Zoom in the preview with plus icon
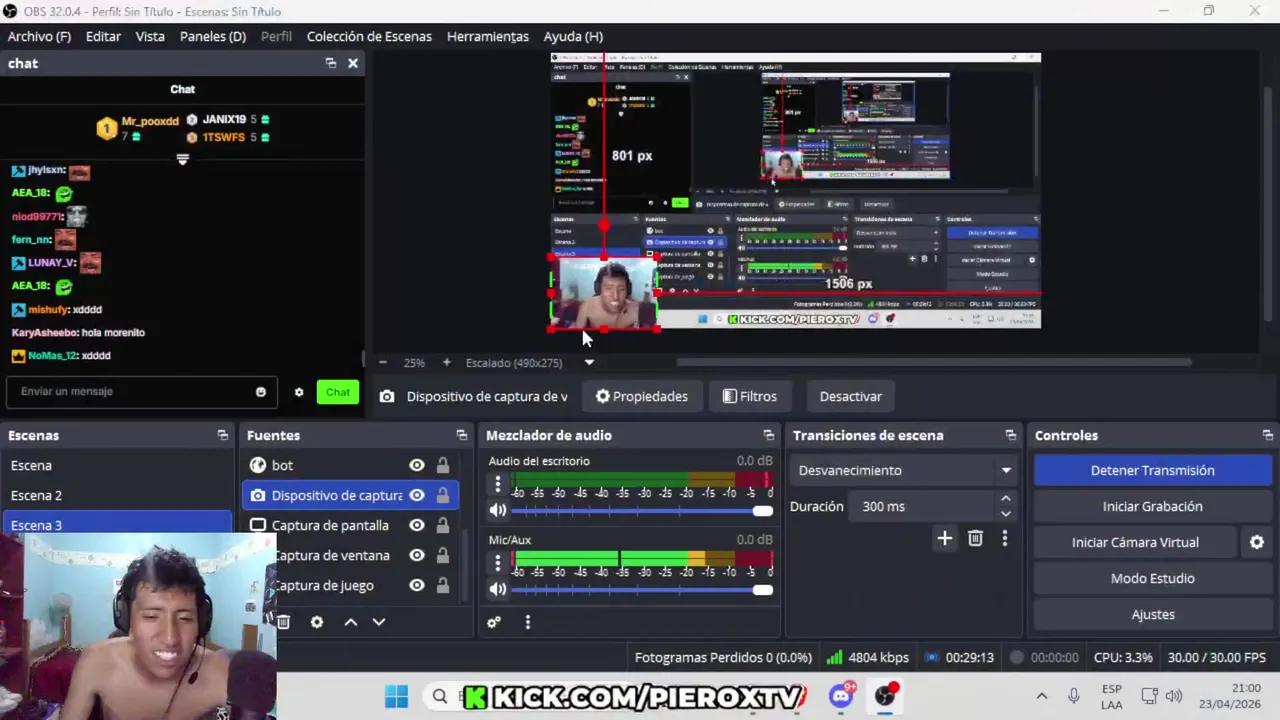 coord(446,363)
